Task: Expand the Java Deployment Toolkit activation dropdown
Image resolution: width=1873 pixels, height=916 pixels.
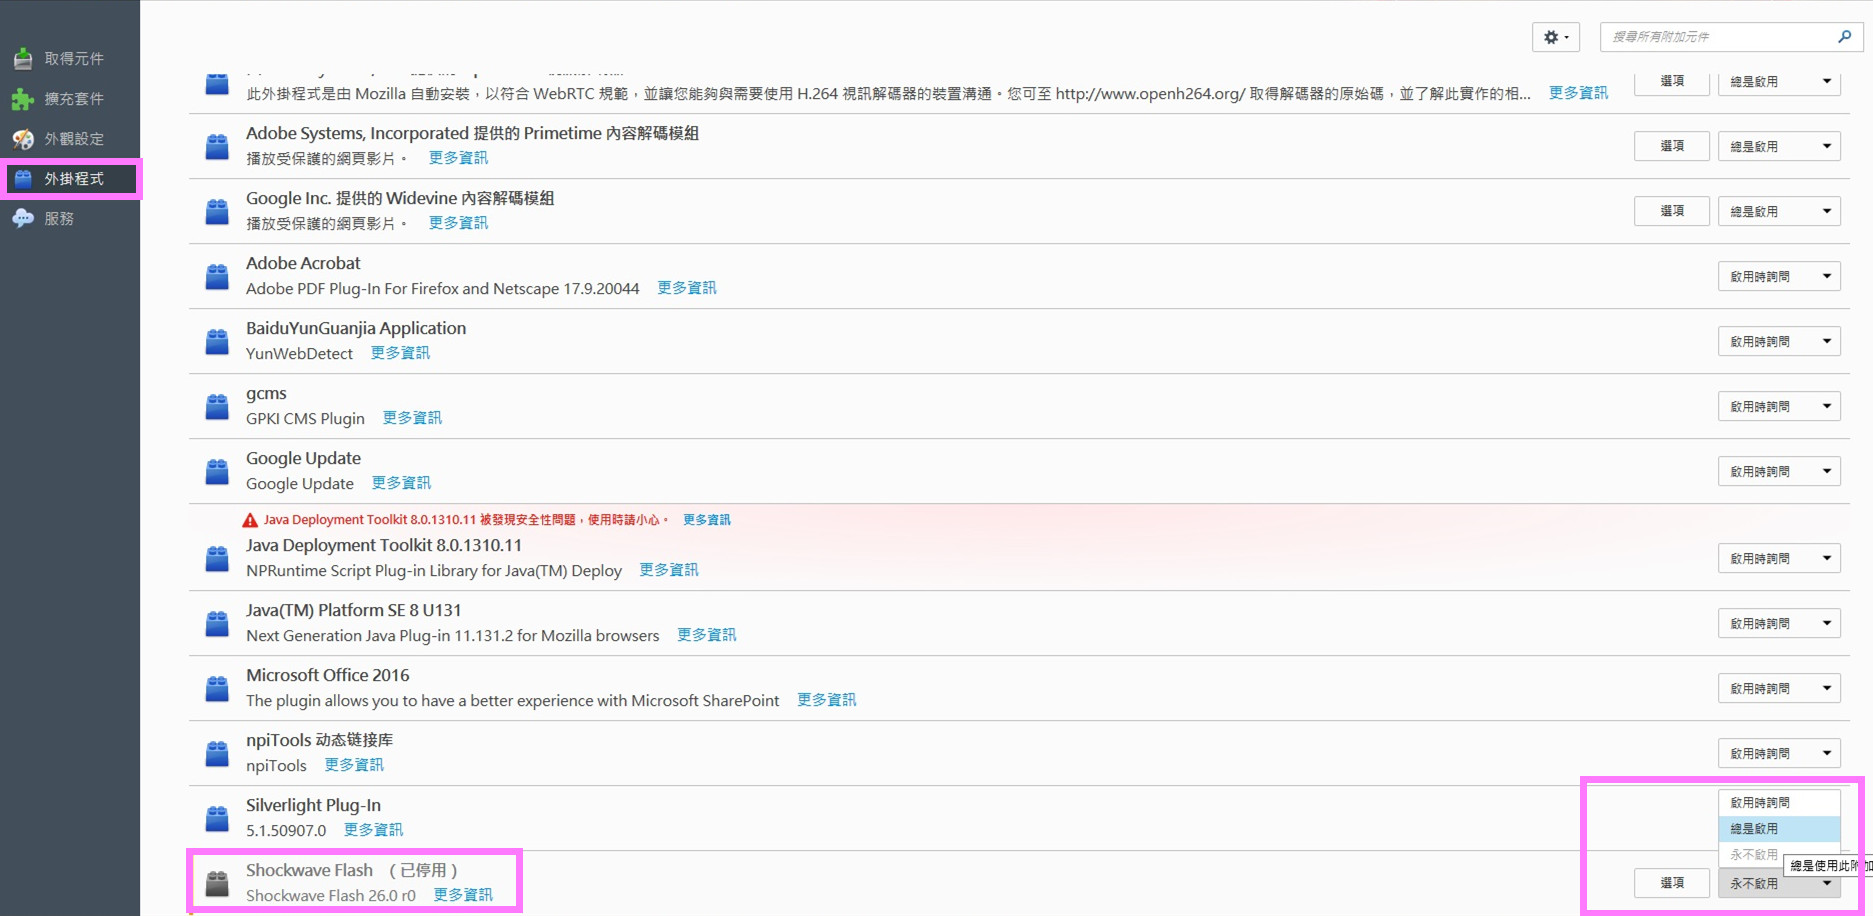Action: click(x=1779, y=558)
